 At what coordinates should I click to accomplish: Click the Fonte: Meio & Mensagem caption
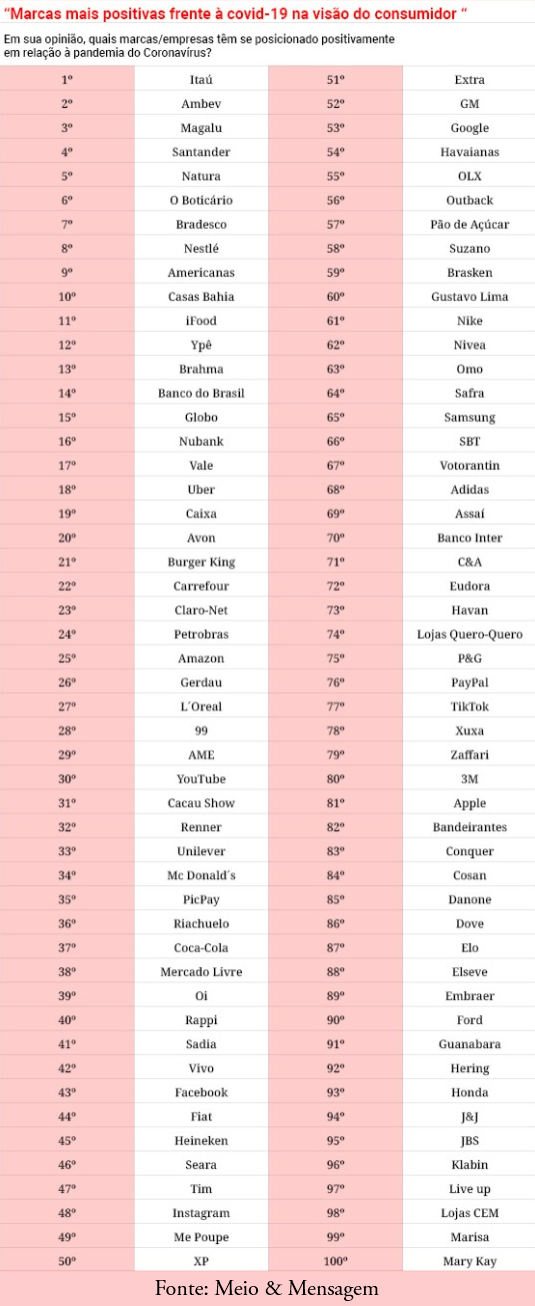(267, 1289)
